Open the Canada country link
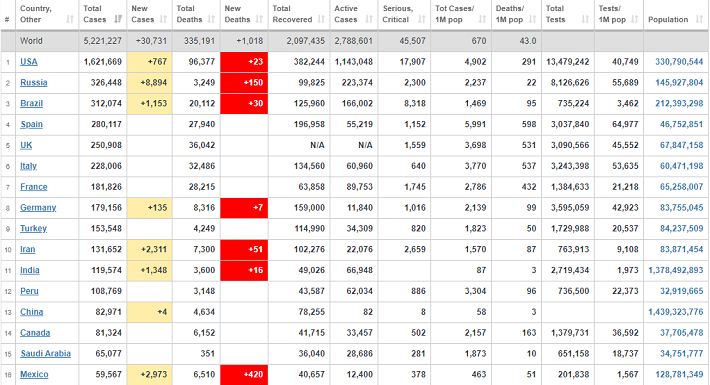Image resolution: width=710 pixels, height=385 pixels. point(35,332)
